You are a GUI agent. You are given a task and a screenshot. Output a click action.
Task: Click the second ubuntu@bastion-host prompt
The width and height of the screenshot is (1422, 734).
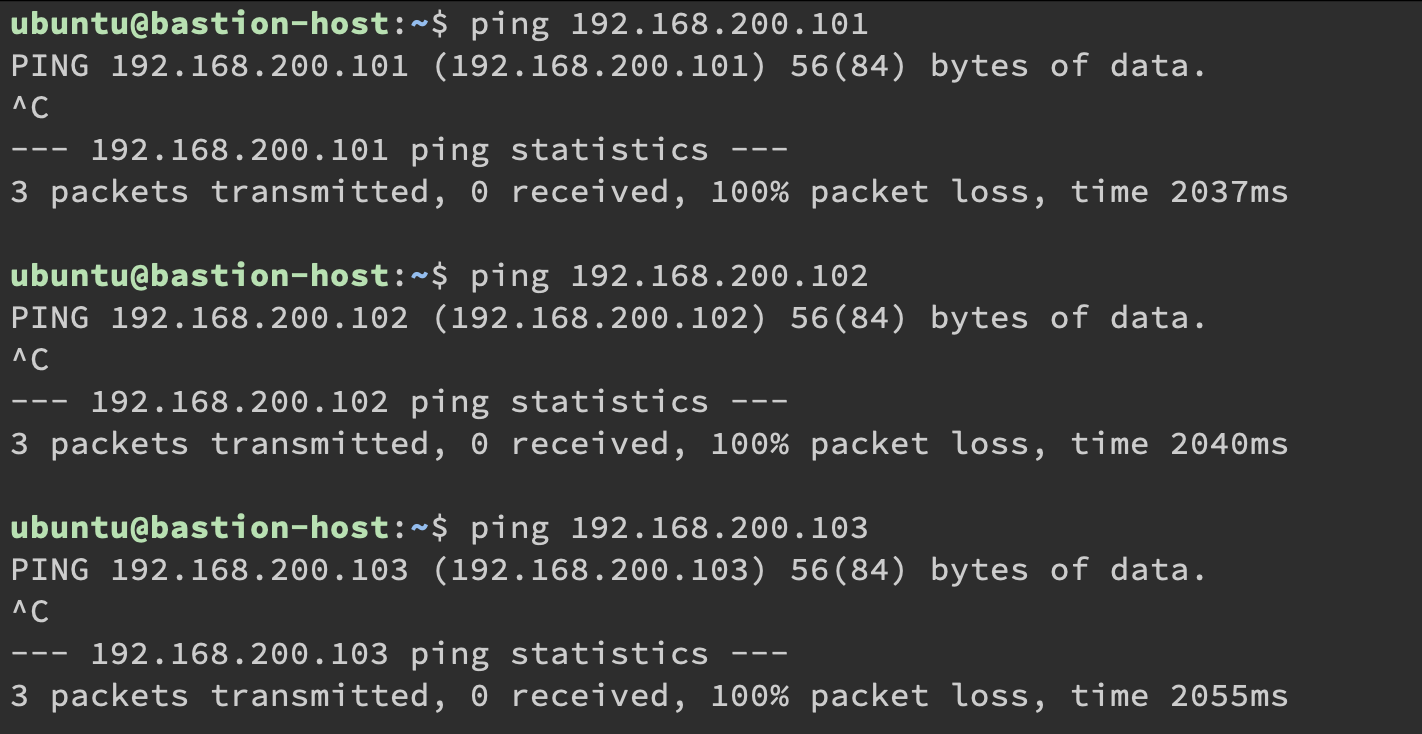click(200, 275)
